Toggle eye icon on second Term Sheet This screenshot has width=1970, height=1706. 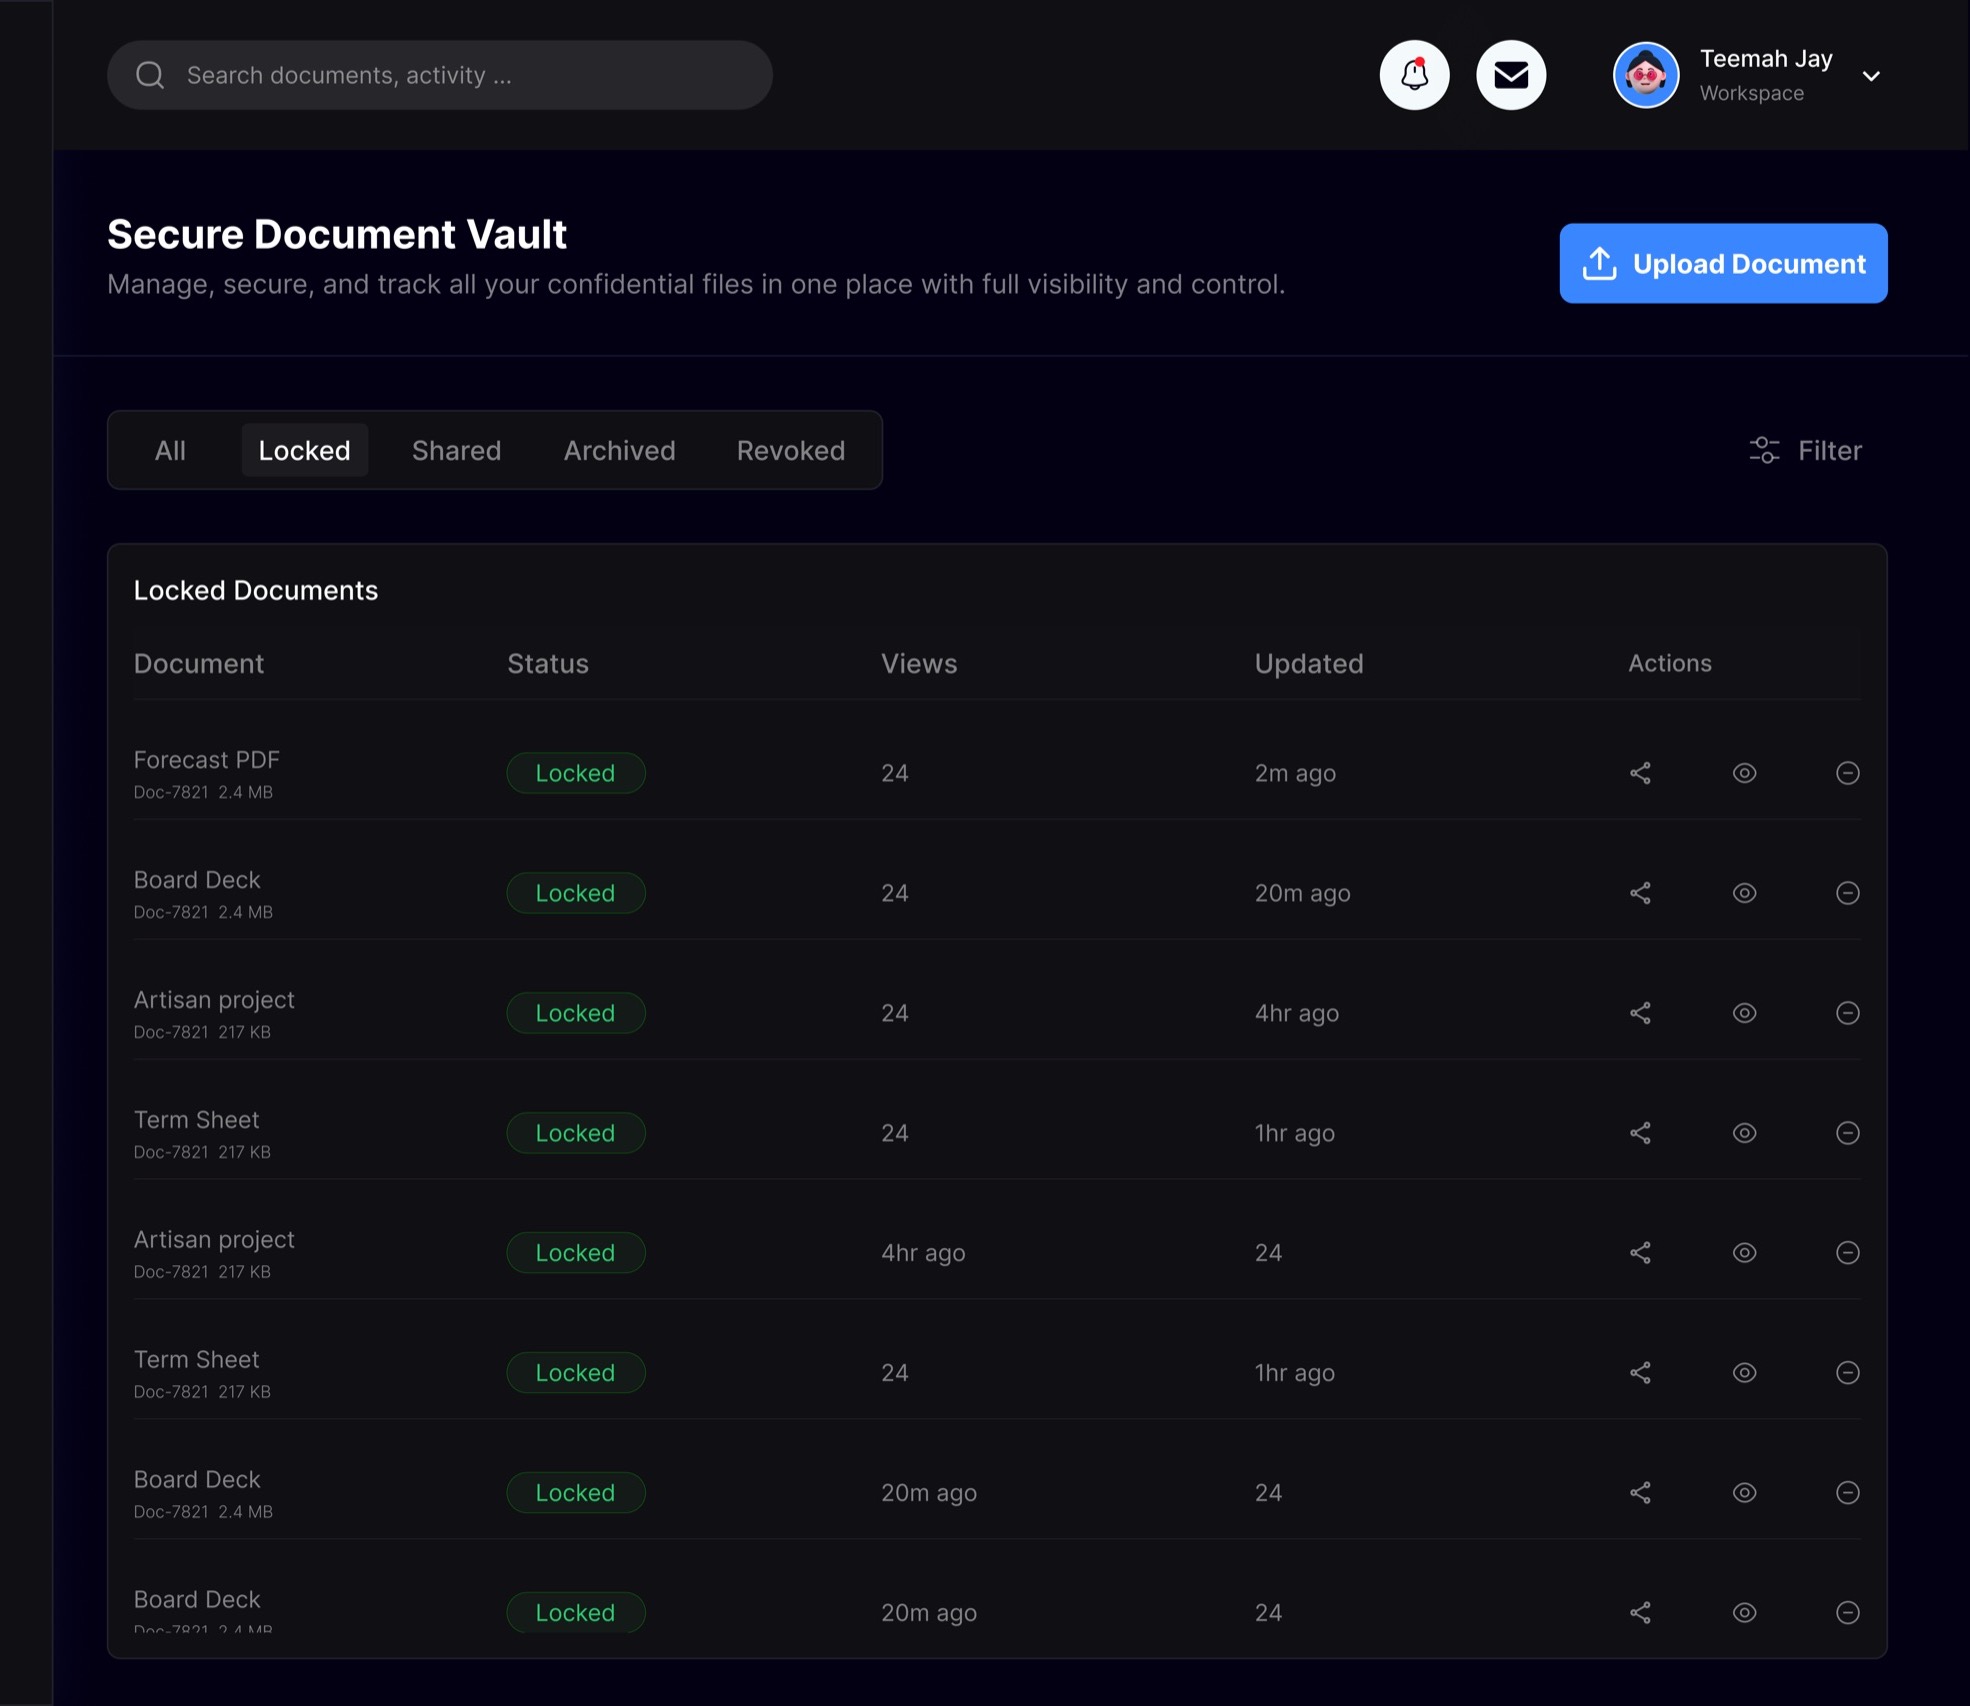click(x=1745, y=1373)
